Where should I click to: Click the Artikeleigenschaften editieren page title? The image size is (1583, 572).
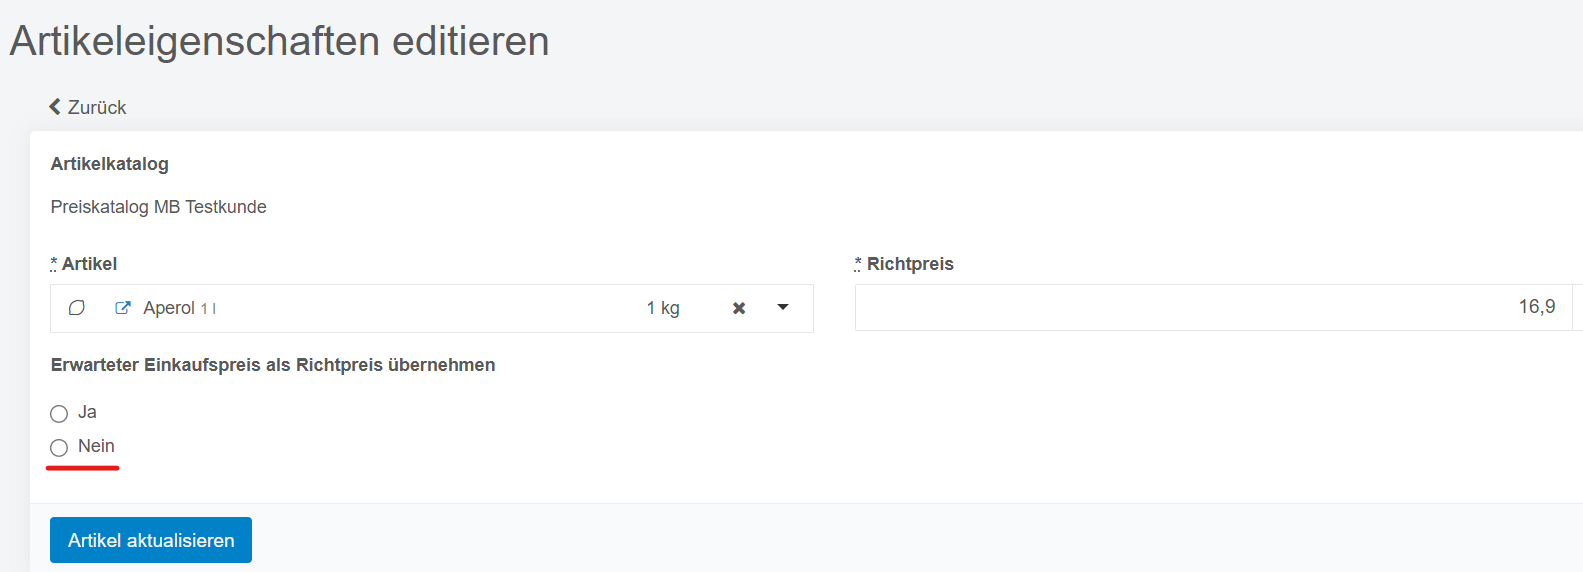click(x=280, y=41)
